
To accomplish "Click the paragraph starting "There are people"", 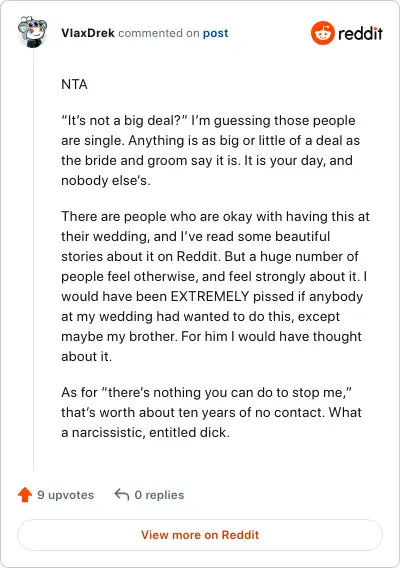I will [215, 286].
